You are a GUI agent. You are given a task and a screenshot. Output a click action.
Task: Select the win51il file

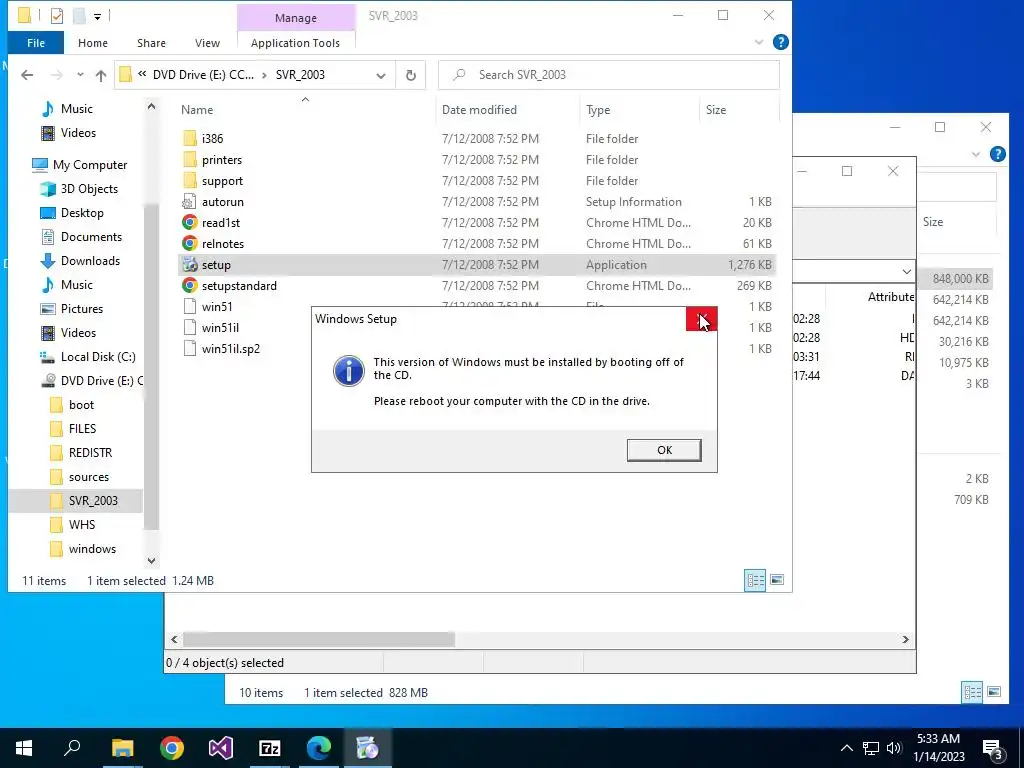pyautogui.click(x=220, y=327)
